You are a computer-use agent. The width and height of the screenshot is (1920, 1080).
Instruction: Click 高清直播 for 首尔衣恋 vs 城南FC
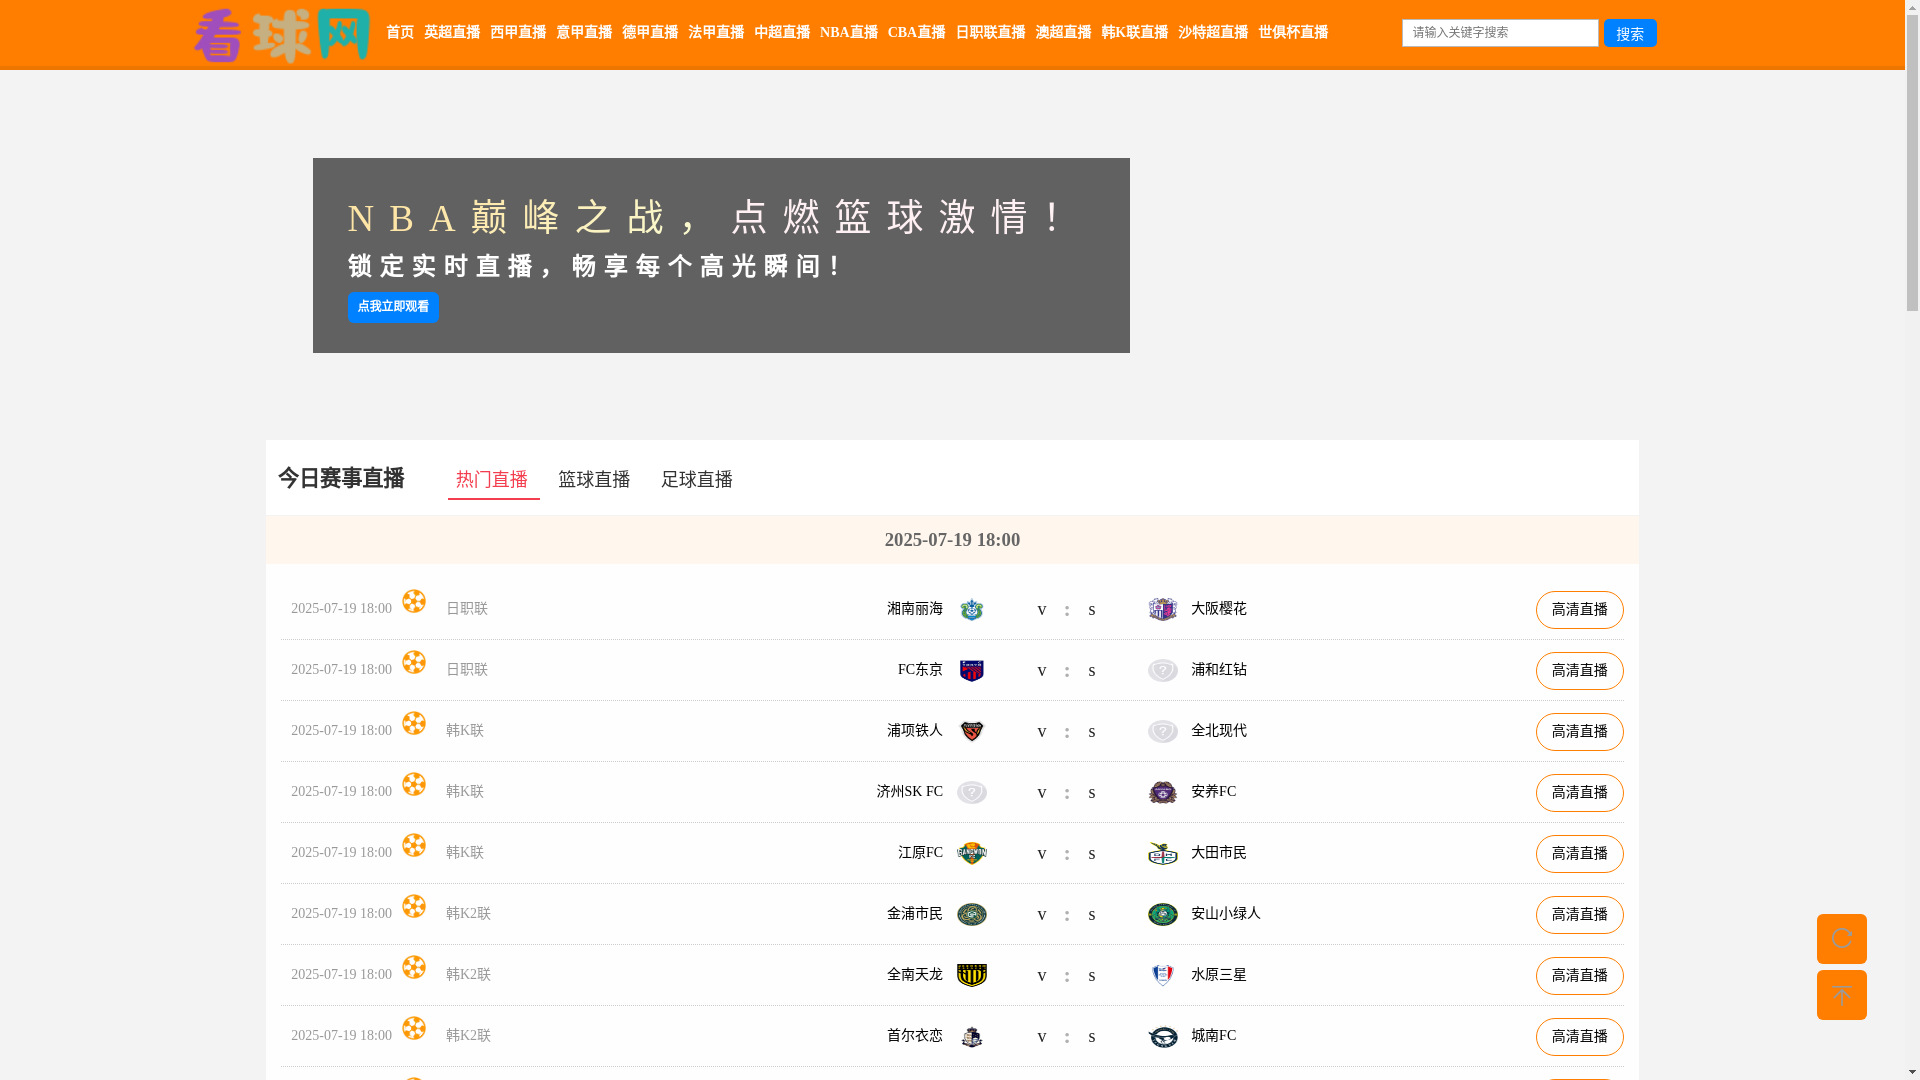pos(1580,1037)
